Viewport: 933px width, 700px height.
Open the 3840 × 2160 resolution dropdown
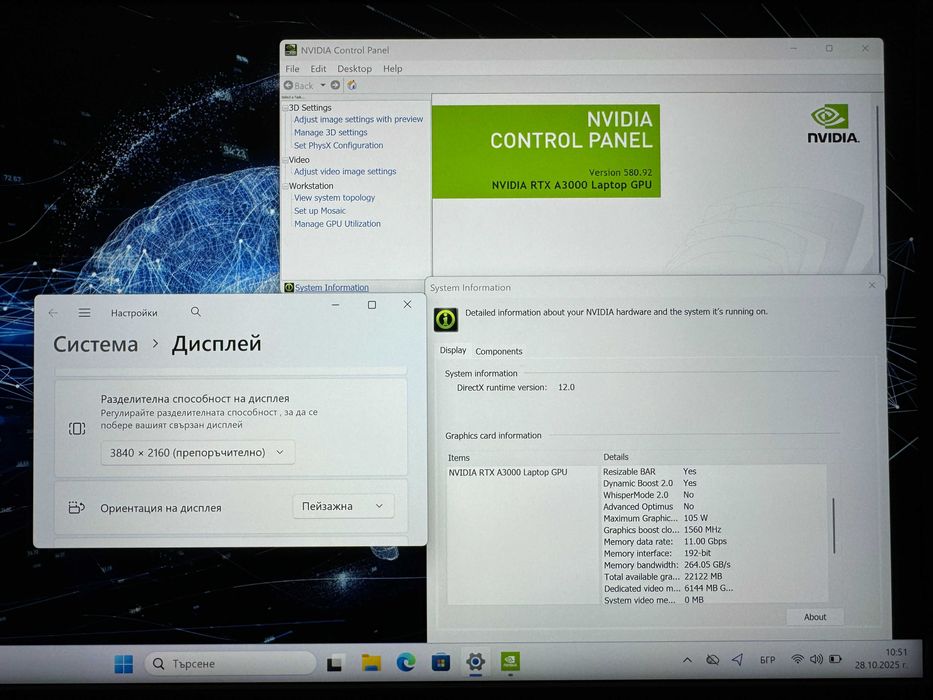pyautogui.click(x=197, y=453)
